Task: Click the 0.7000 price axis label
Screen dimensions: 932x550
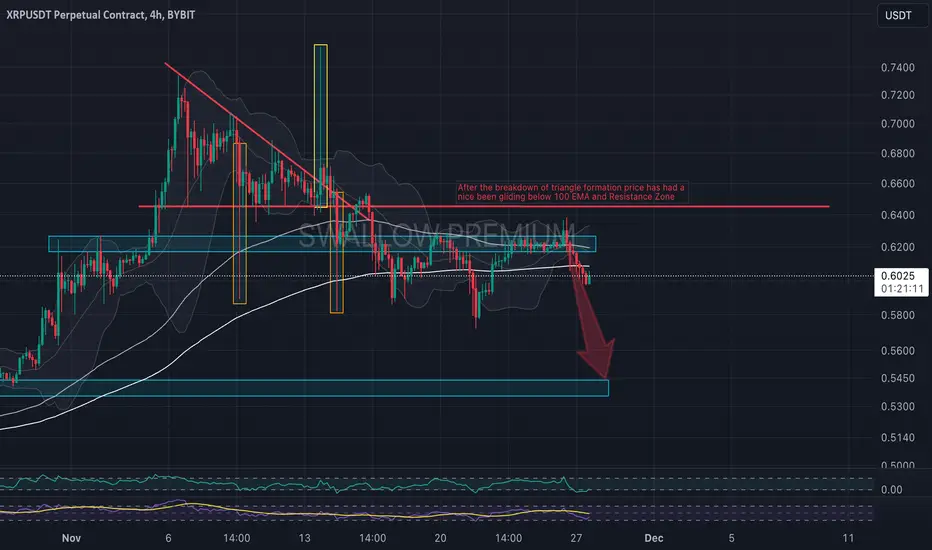Action: (898, 124)
